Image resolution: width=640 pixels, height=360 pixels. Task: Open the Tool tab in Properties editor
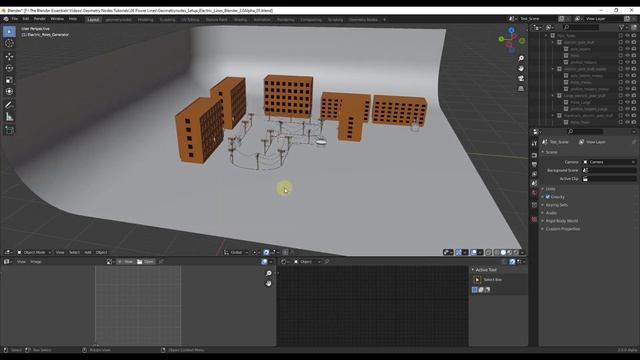[534, 144]
